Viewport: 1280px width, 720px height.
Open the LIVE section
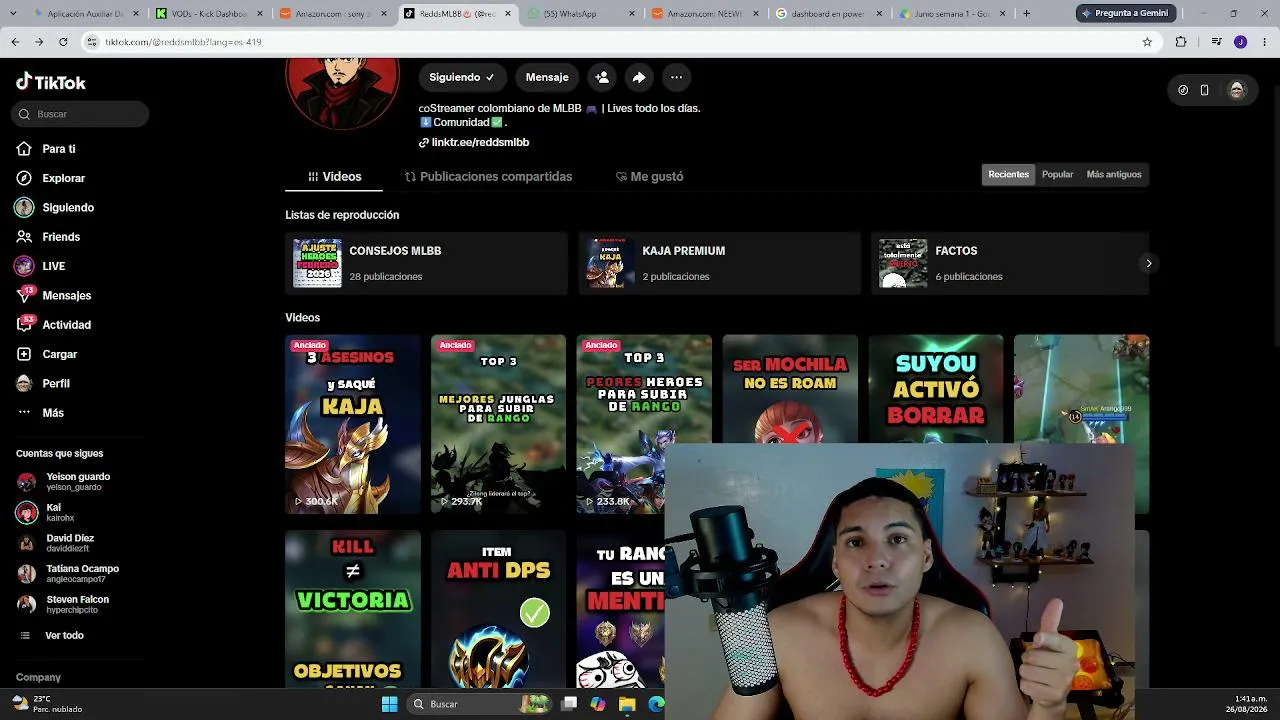[x=40, y=266]
